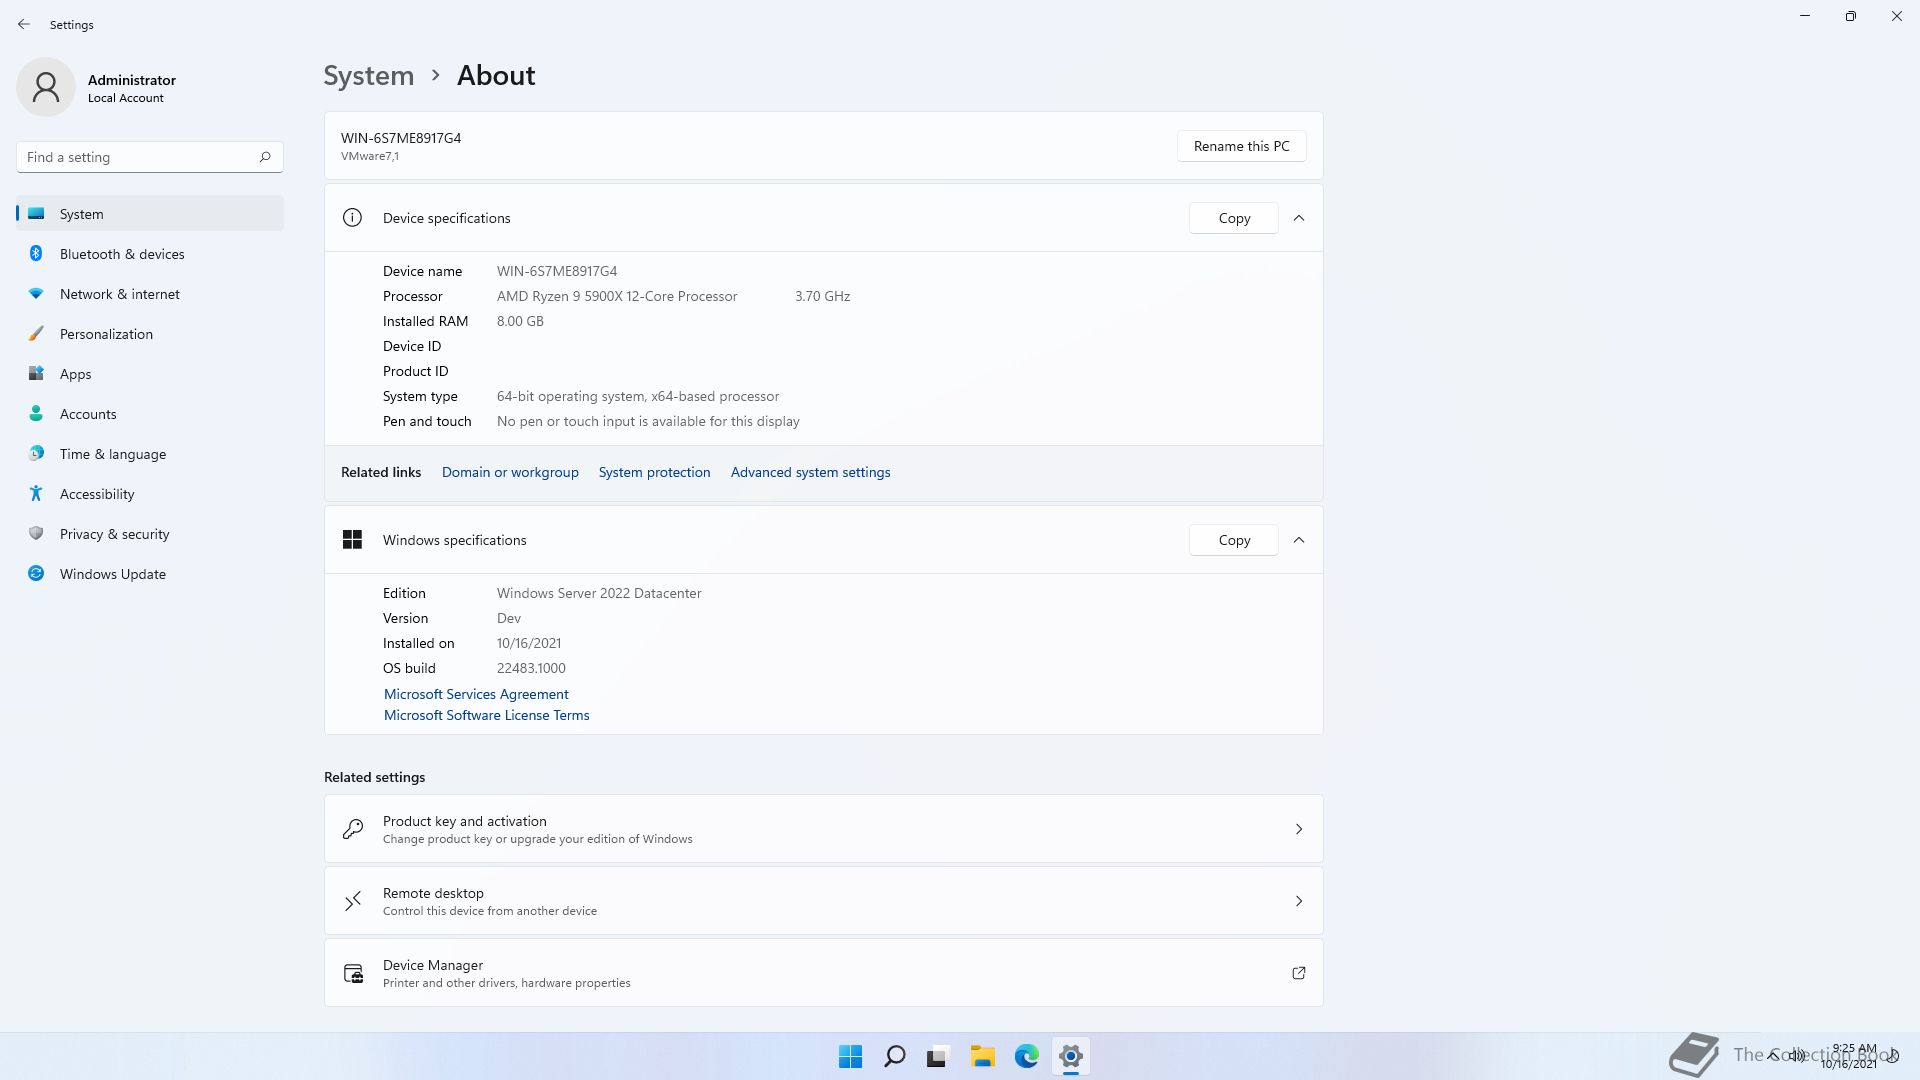Open Domain or workgroup link
This screenshot has height=1080, width=1920.
[510, 472]
